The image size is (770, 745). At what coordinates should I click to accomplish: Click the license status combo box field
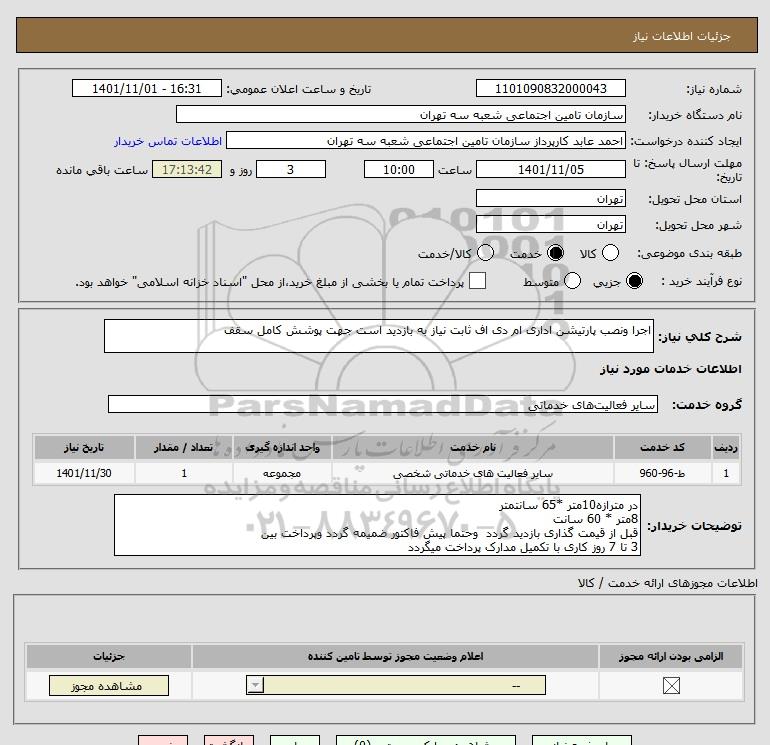click(396, 685)
